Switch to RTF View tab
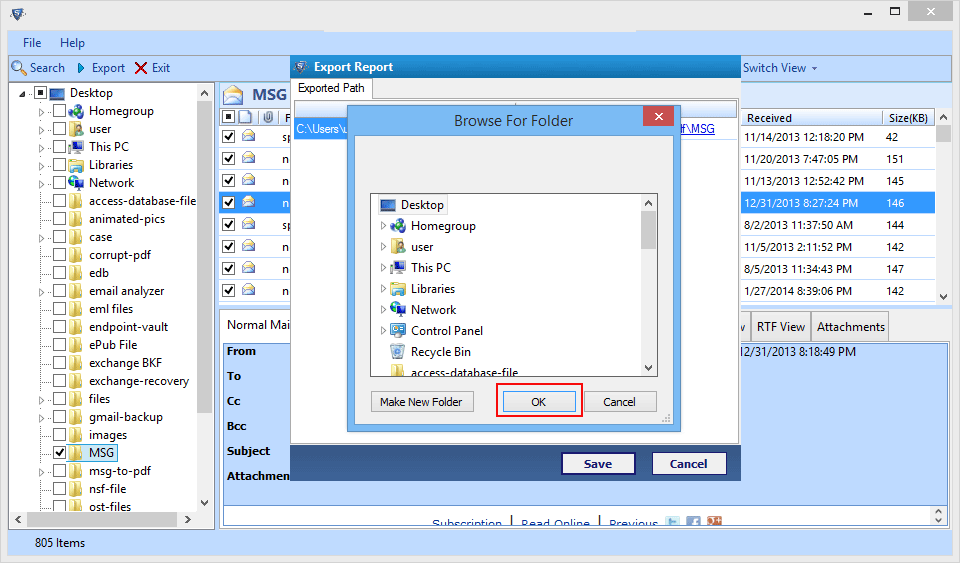This screenshot has width=960, height=563. click(781, 327)
